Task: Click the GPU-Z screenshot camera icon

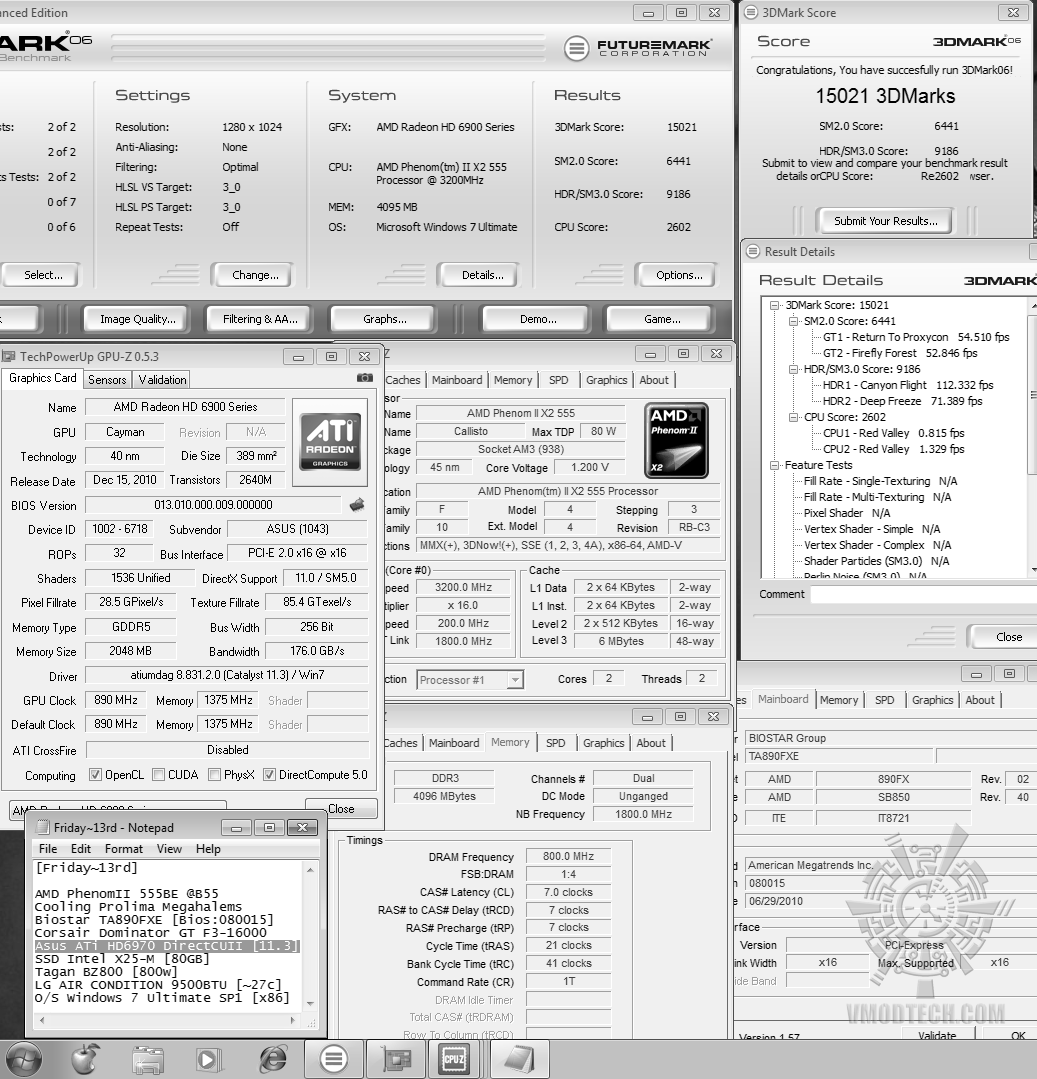Action: [x=365, y=378]
